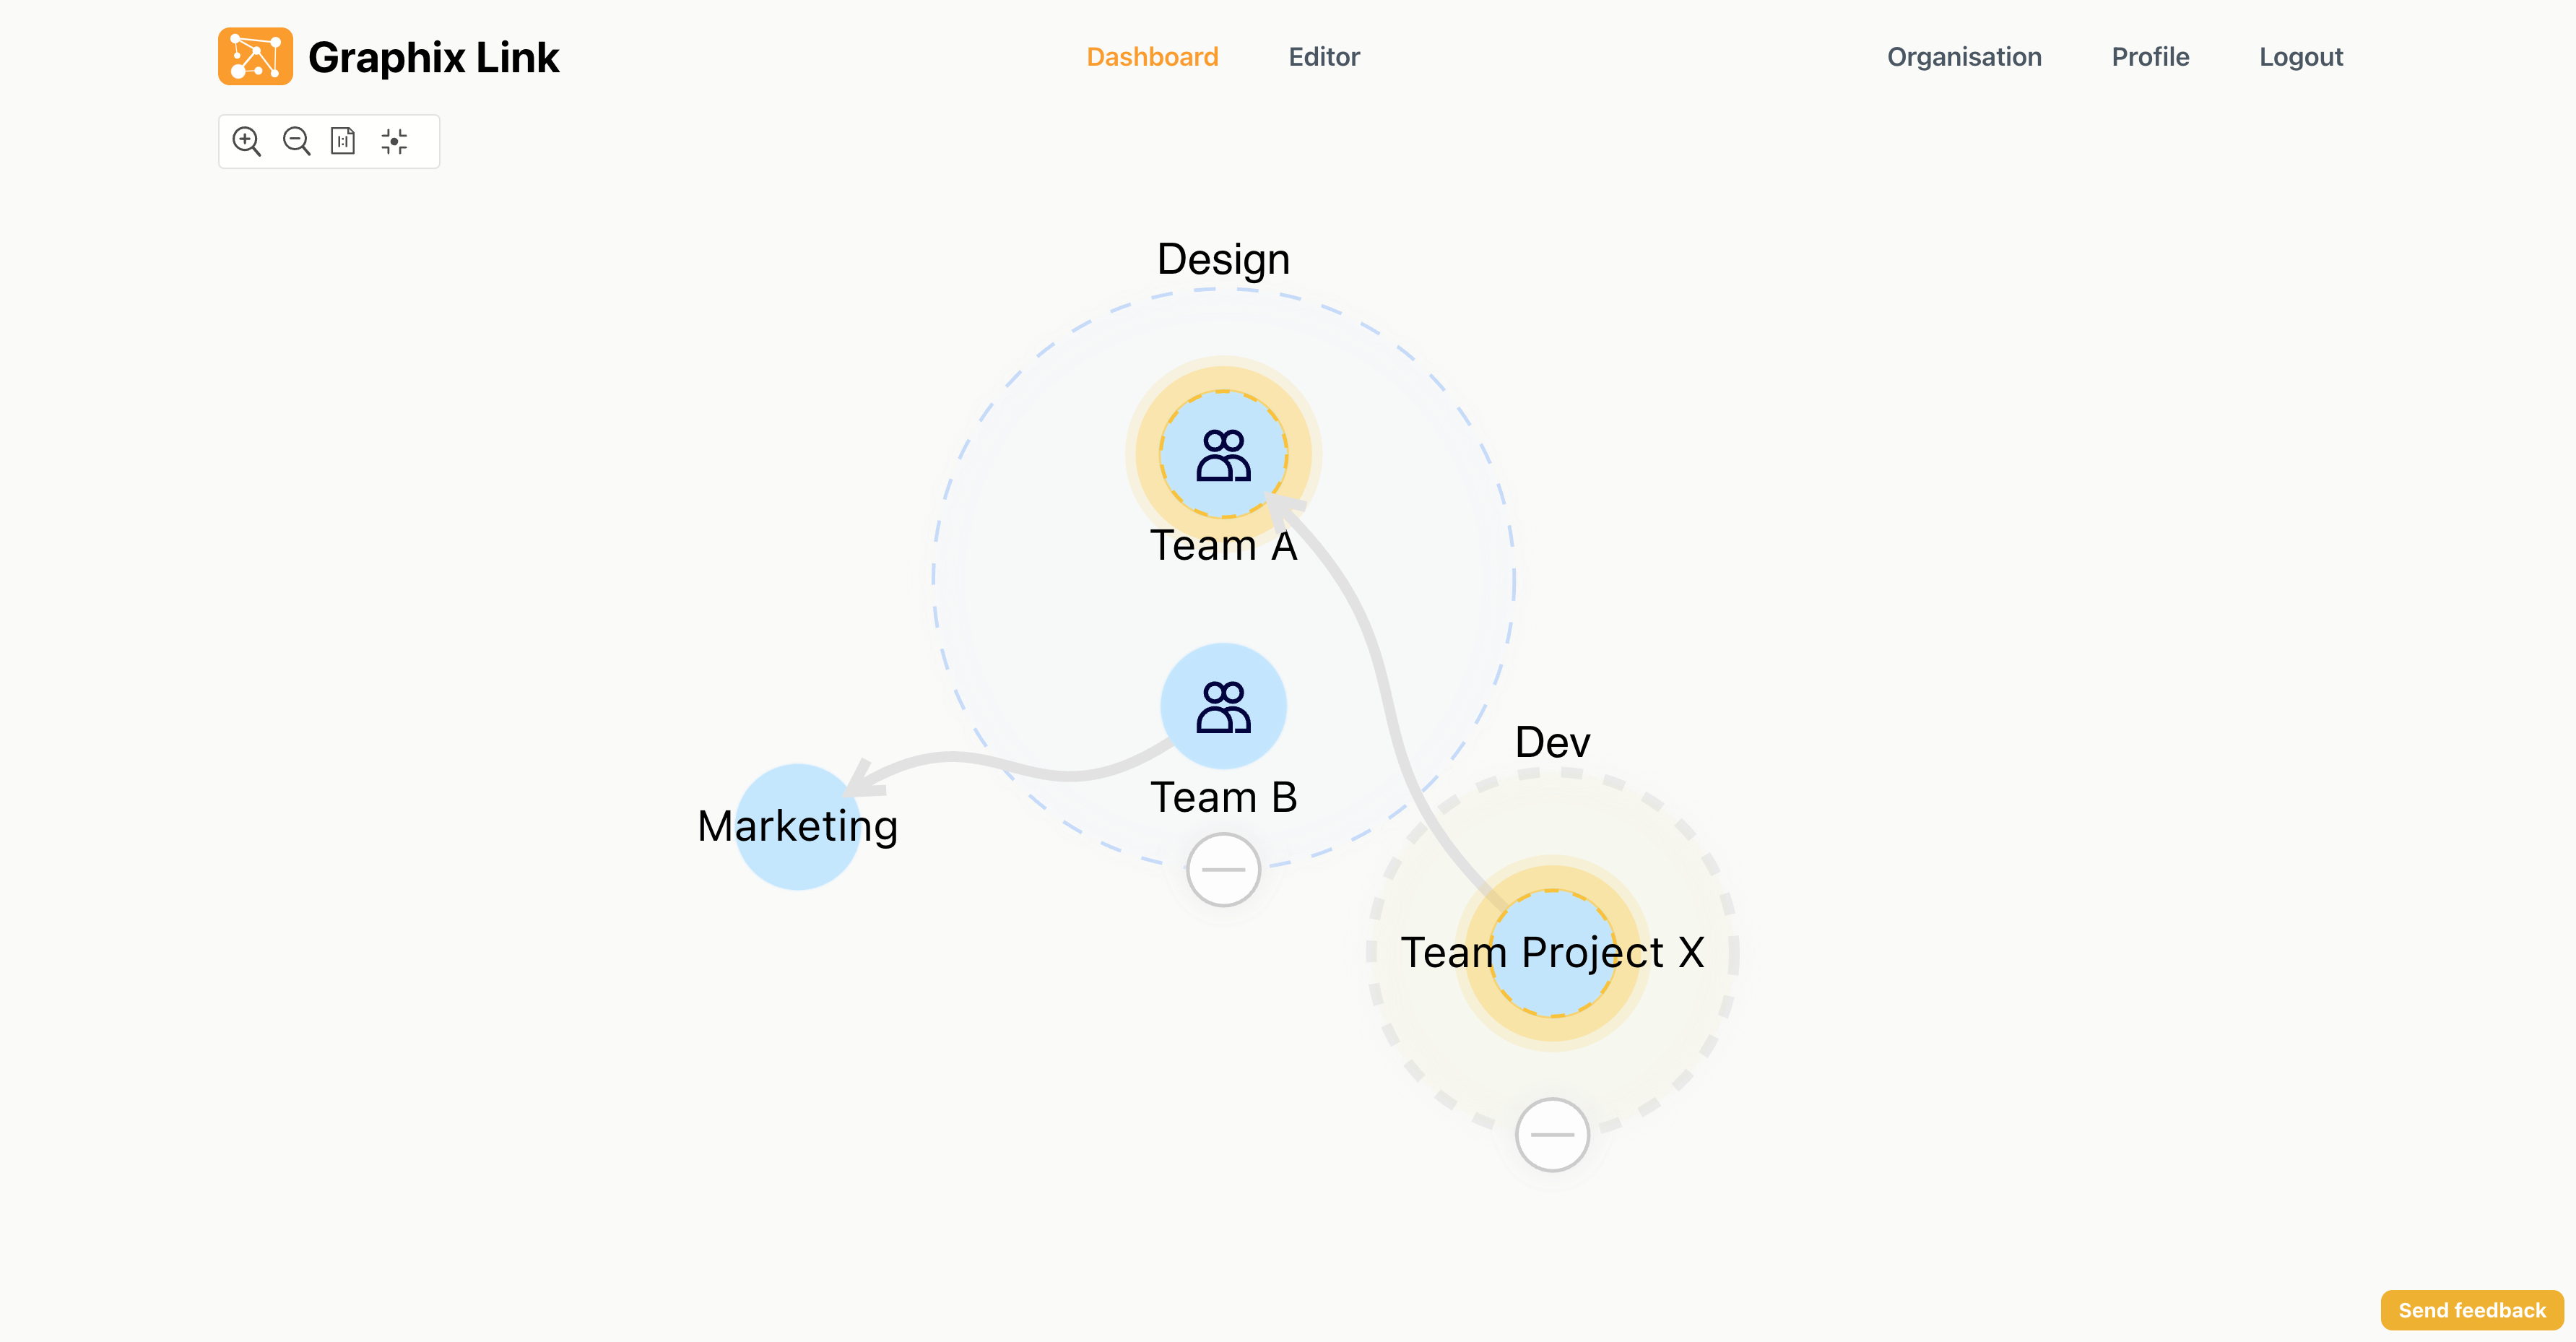Screen dimensions: 2576x1342
Task: Click the Design group label
Action: [x=1223, y=259]
